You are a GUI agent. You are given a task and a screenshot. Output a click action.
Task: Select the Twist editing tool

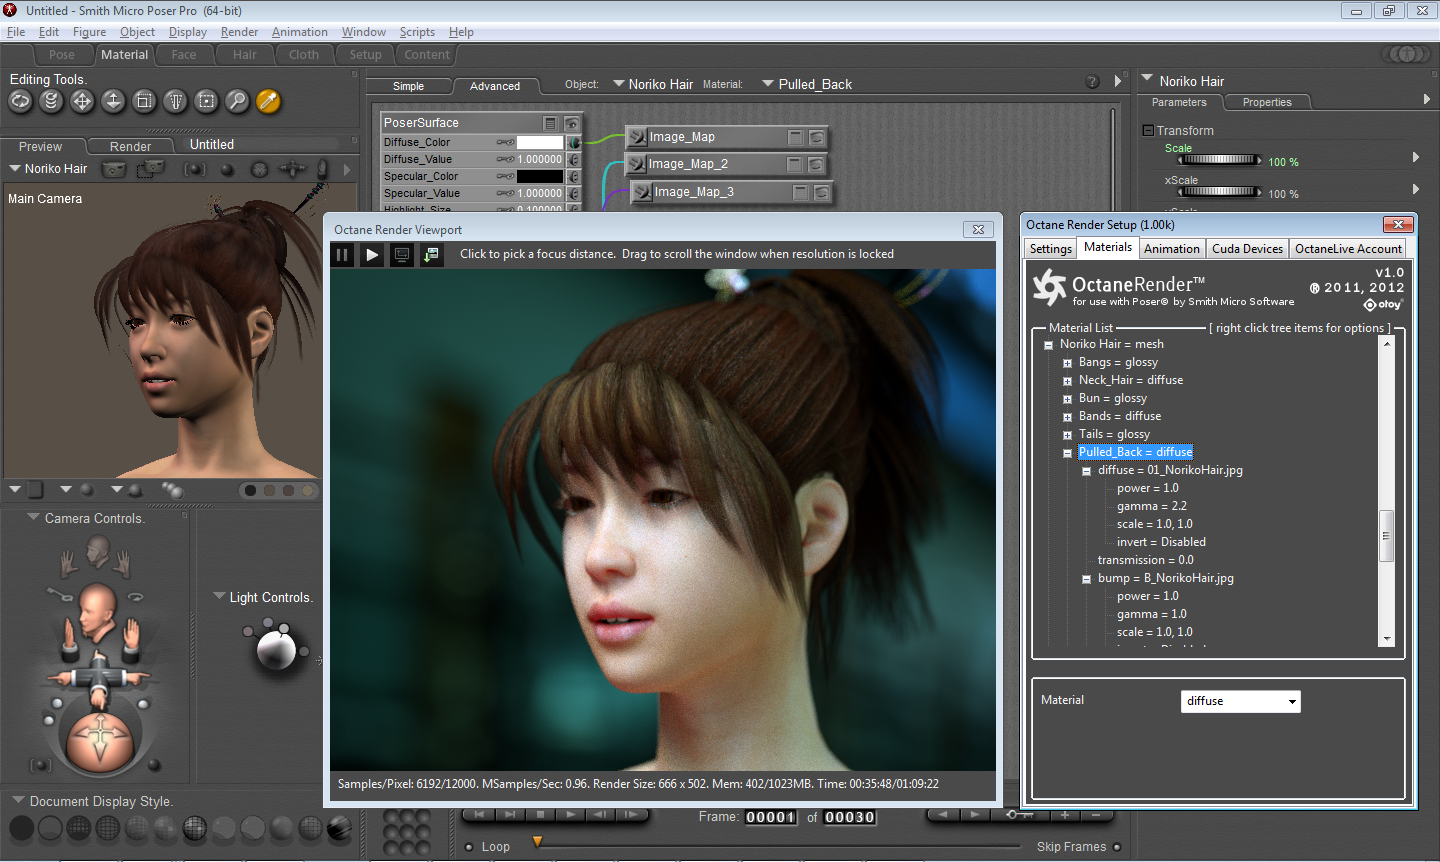click(x=51, y=101)
